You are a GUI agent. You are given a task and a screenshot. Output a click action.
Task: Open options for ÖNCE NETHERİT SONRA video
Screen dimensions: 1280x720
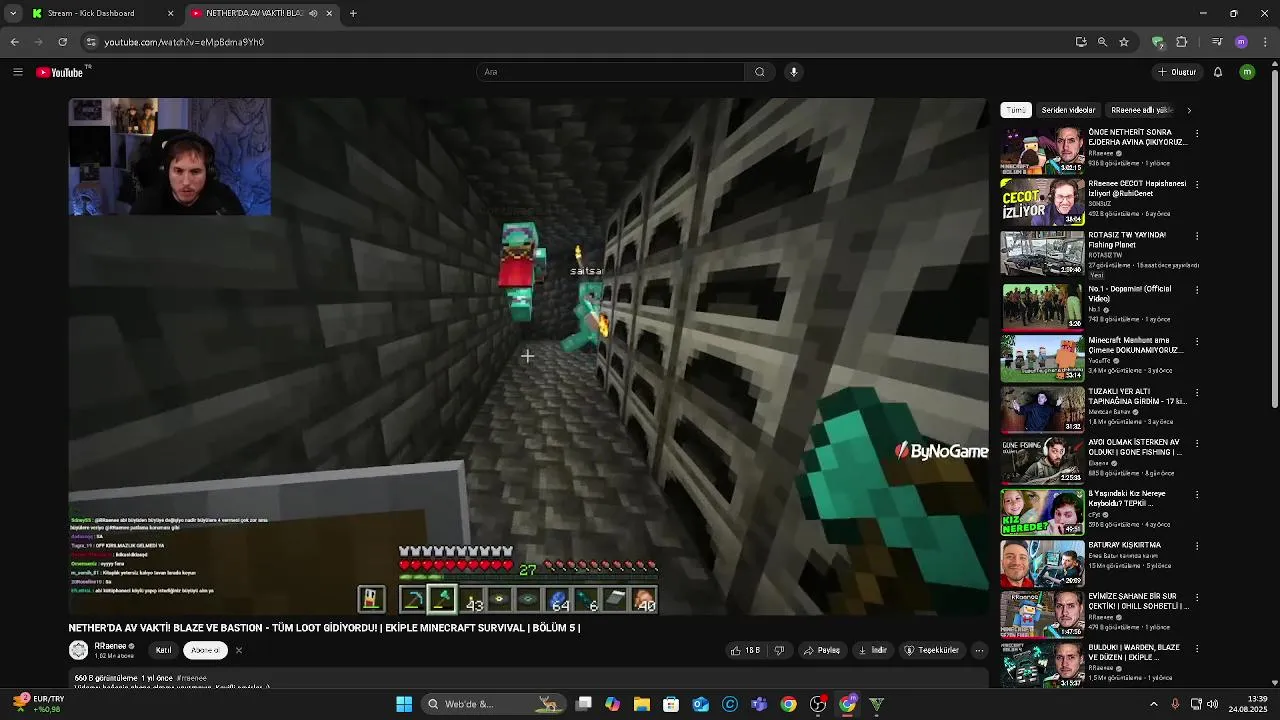click(x=1197, y=133)
